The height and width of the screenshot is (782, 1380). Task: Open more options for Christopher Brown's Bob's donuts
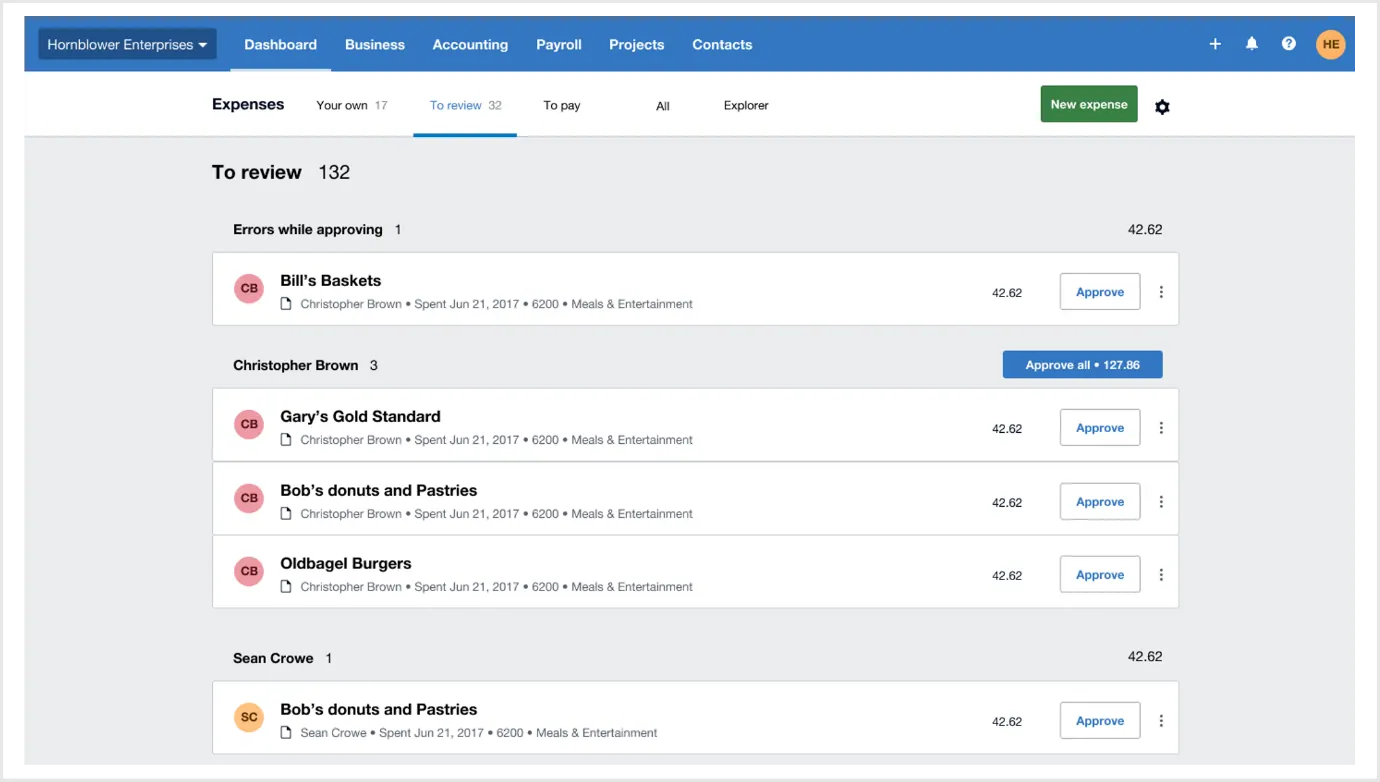1161,502
